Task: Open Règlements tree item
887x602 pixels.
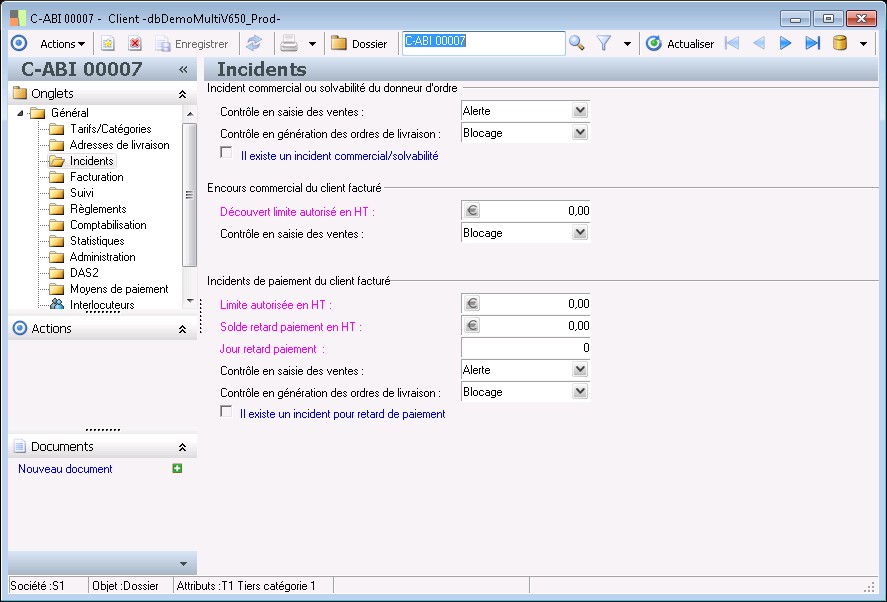Action: [98, 209]
